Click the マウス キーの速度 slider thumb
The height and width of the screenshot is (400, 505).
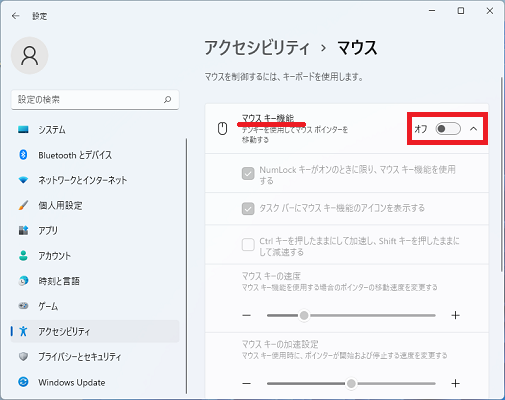coord(304,315)
